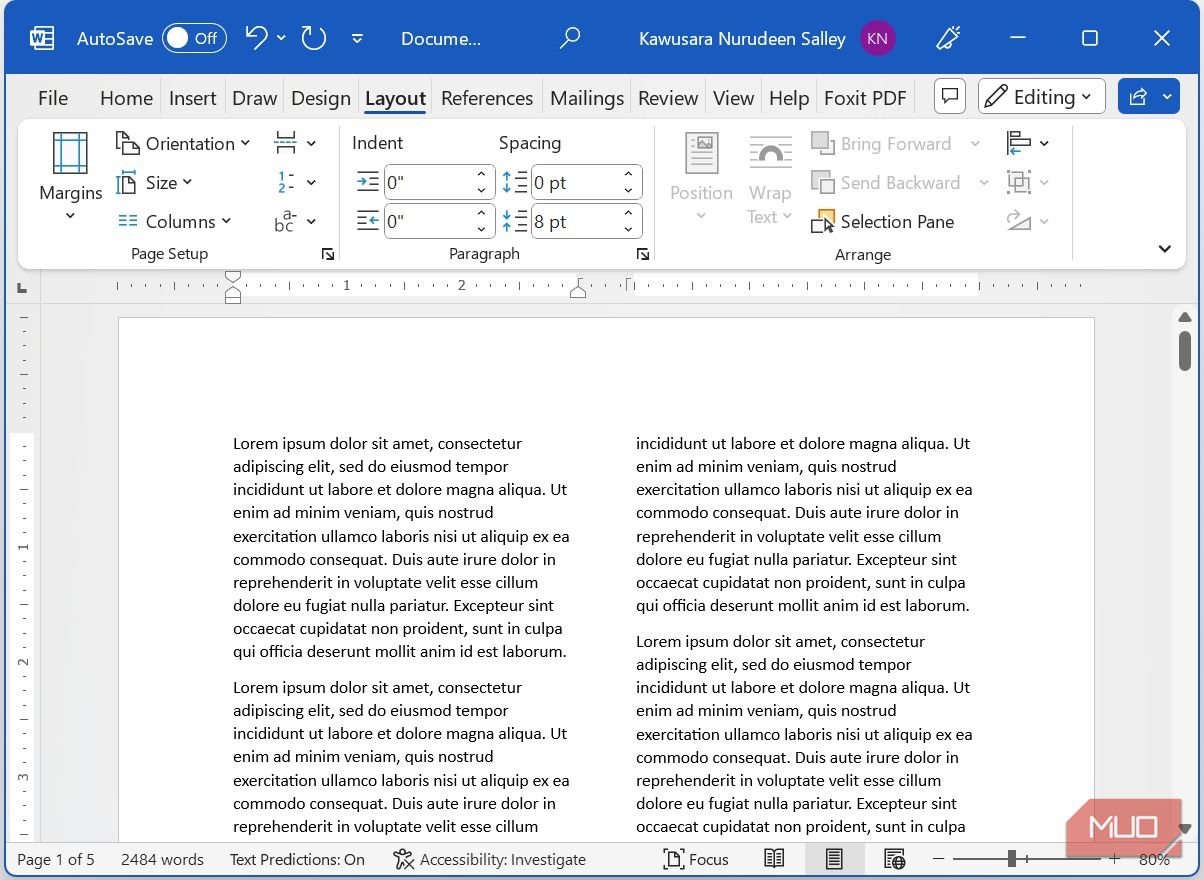Image resolution: width=1204 pixels, height=880 pixels.
Task: Increase Spacing After using the up stepper
Action: tap(627, 213)
